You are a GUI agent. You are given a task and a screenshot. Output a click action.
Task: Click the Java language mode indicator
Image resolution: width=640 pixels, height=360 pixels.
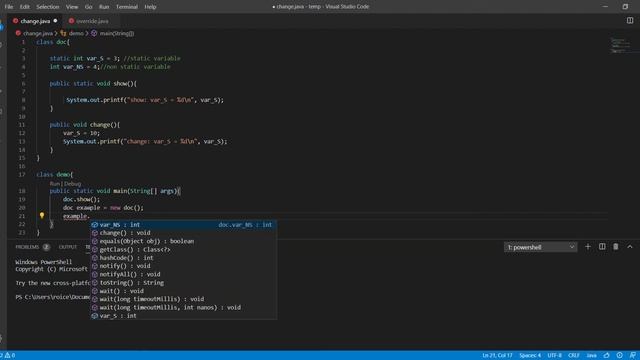pos(591,356)
